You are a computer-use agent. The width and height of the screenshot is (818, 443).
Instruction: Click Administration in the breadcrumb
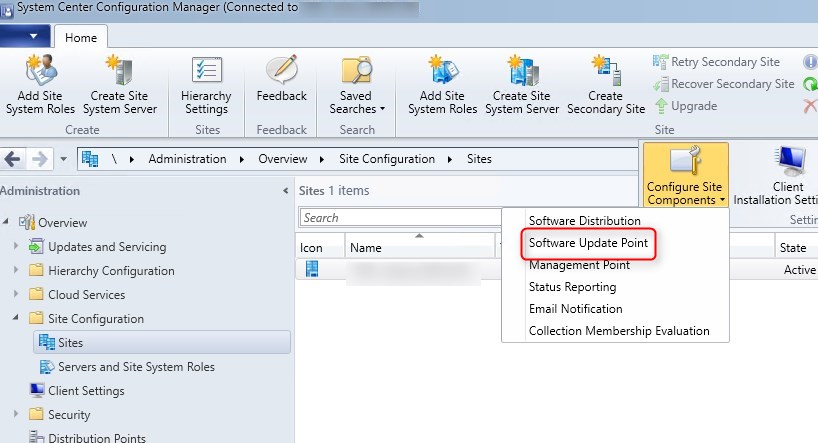pyautogui.click(x=187, y=159)
